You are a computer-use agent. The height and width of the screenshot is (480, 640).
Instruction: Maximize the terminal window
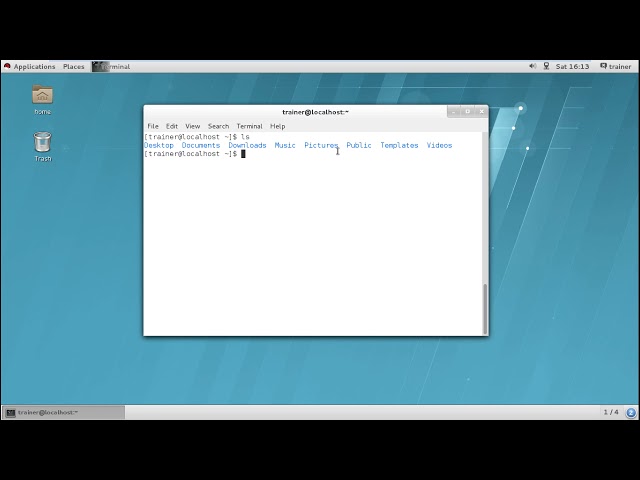pos(468,111)
